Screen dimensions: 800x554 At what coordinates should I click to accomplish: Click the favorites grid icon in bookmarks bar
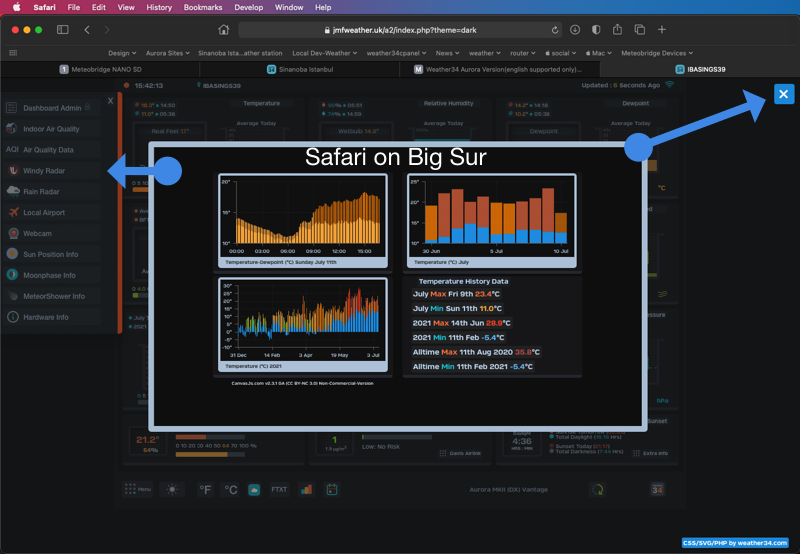13,53
